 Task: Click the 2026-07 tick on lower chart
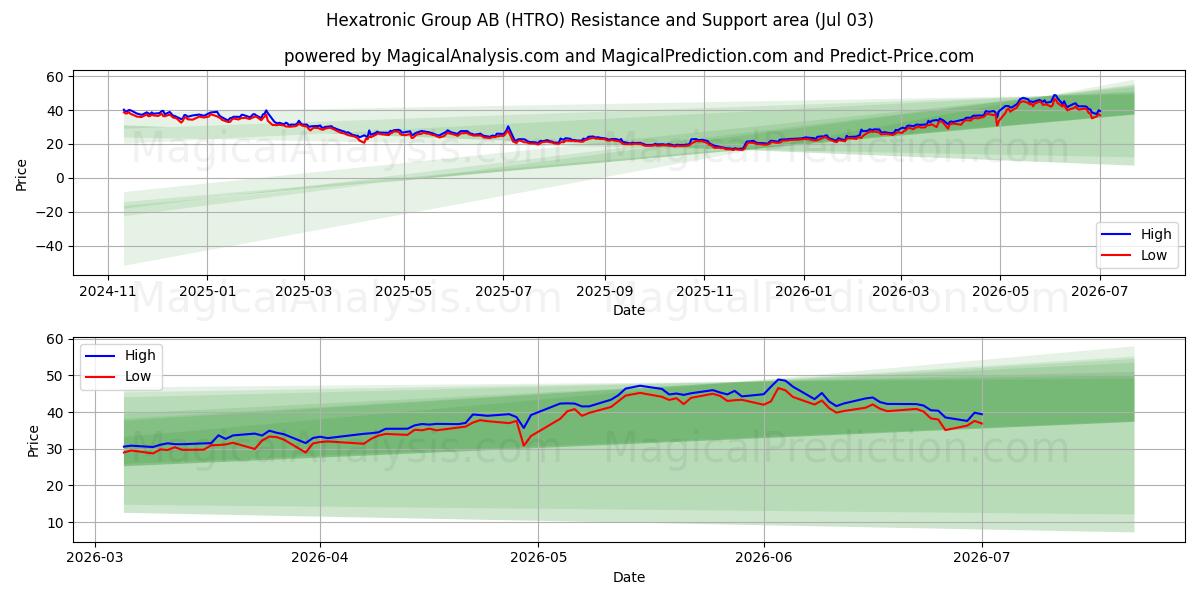pyautogui.click(x=982, y=558)
